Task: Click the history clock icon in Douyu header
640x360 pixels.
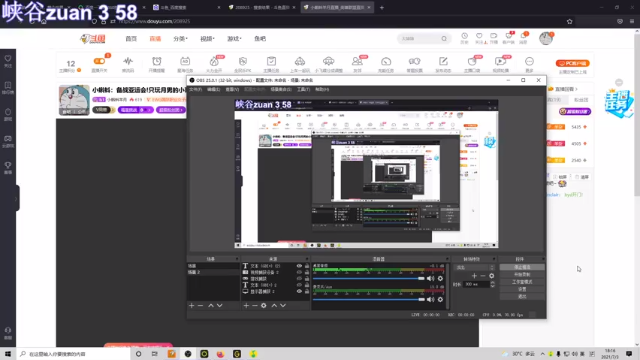Action: coord(464,36)
